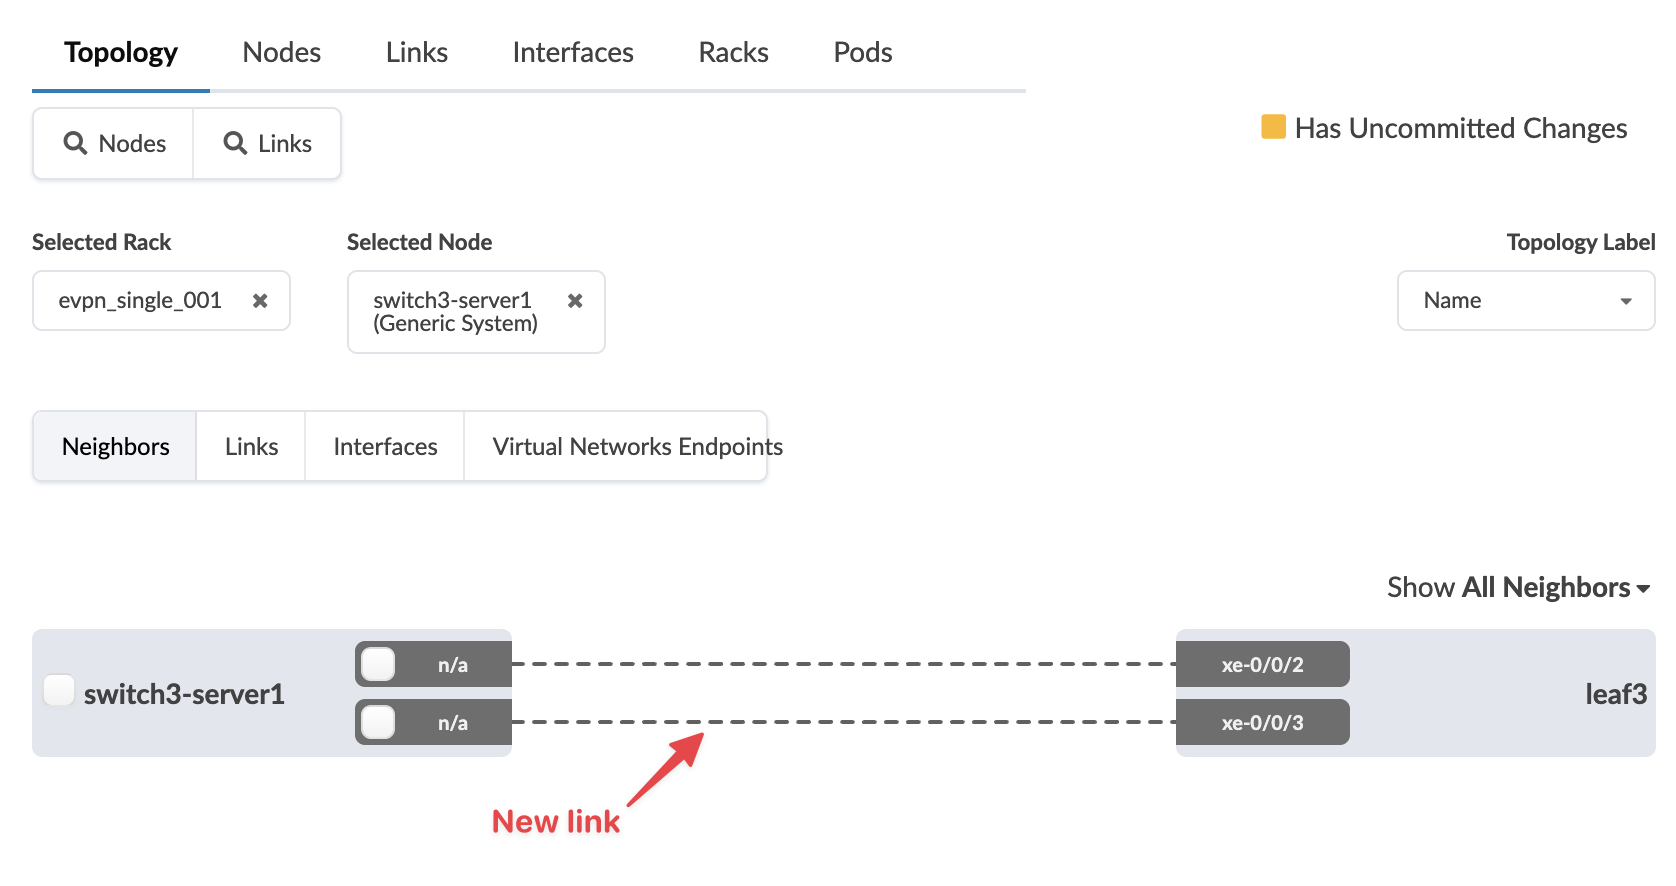Open the Topology Label Name dropdown
The image size is (1676, 886).
(x=1525, y=300)
